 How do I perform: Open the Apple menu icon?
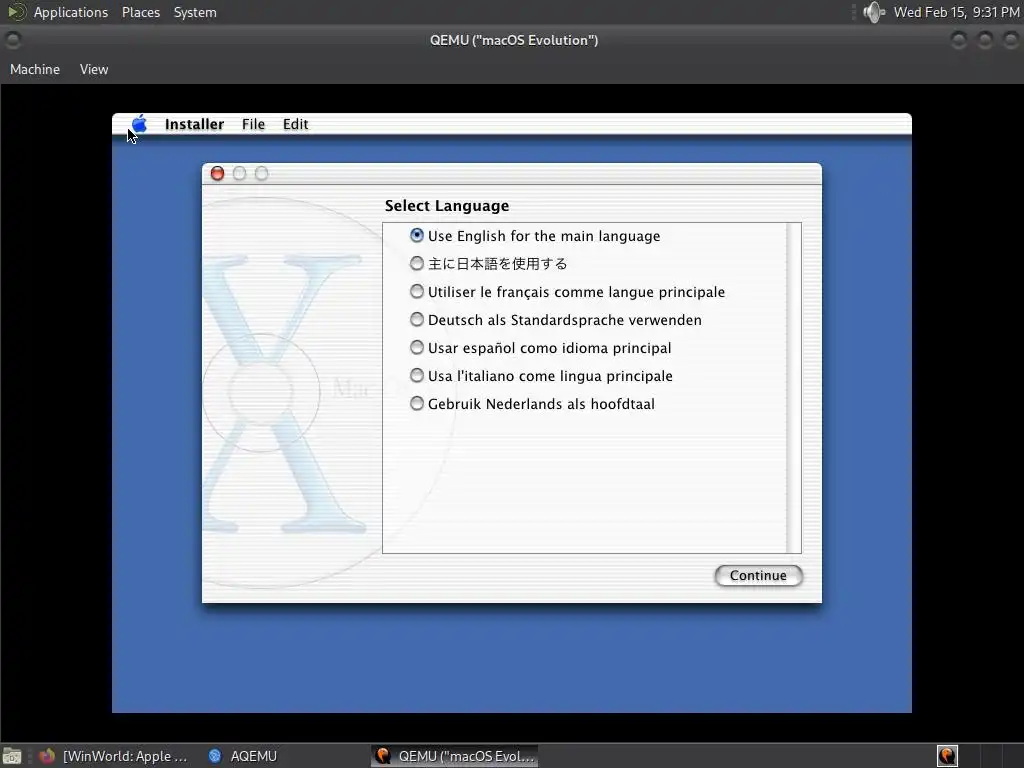pyautogui.click(x=139, y=123)
